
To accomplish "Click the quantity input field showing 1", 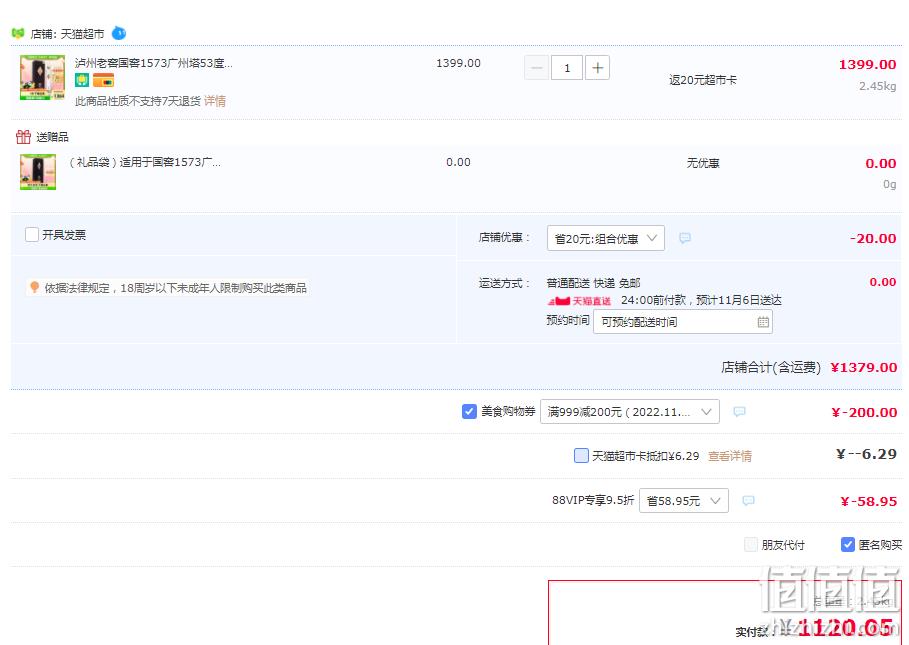I will coord(567,68).
